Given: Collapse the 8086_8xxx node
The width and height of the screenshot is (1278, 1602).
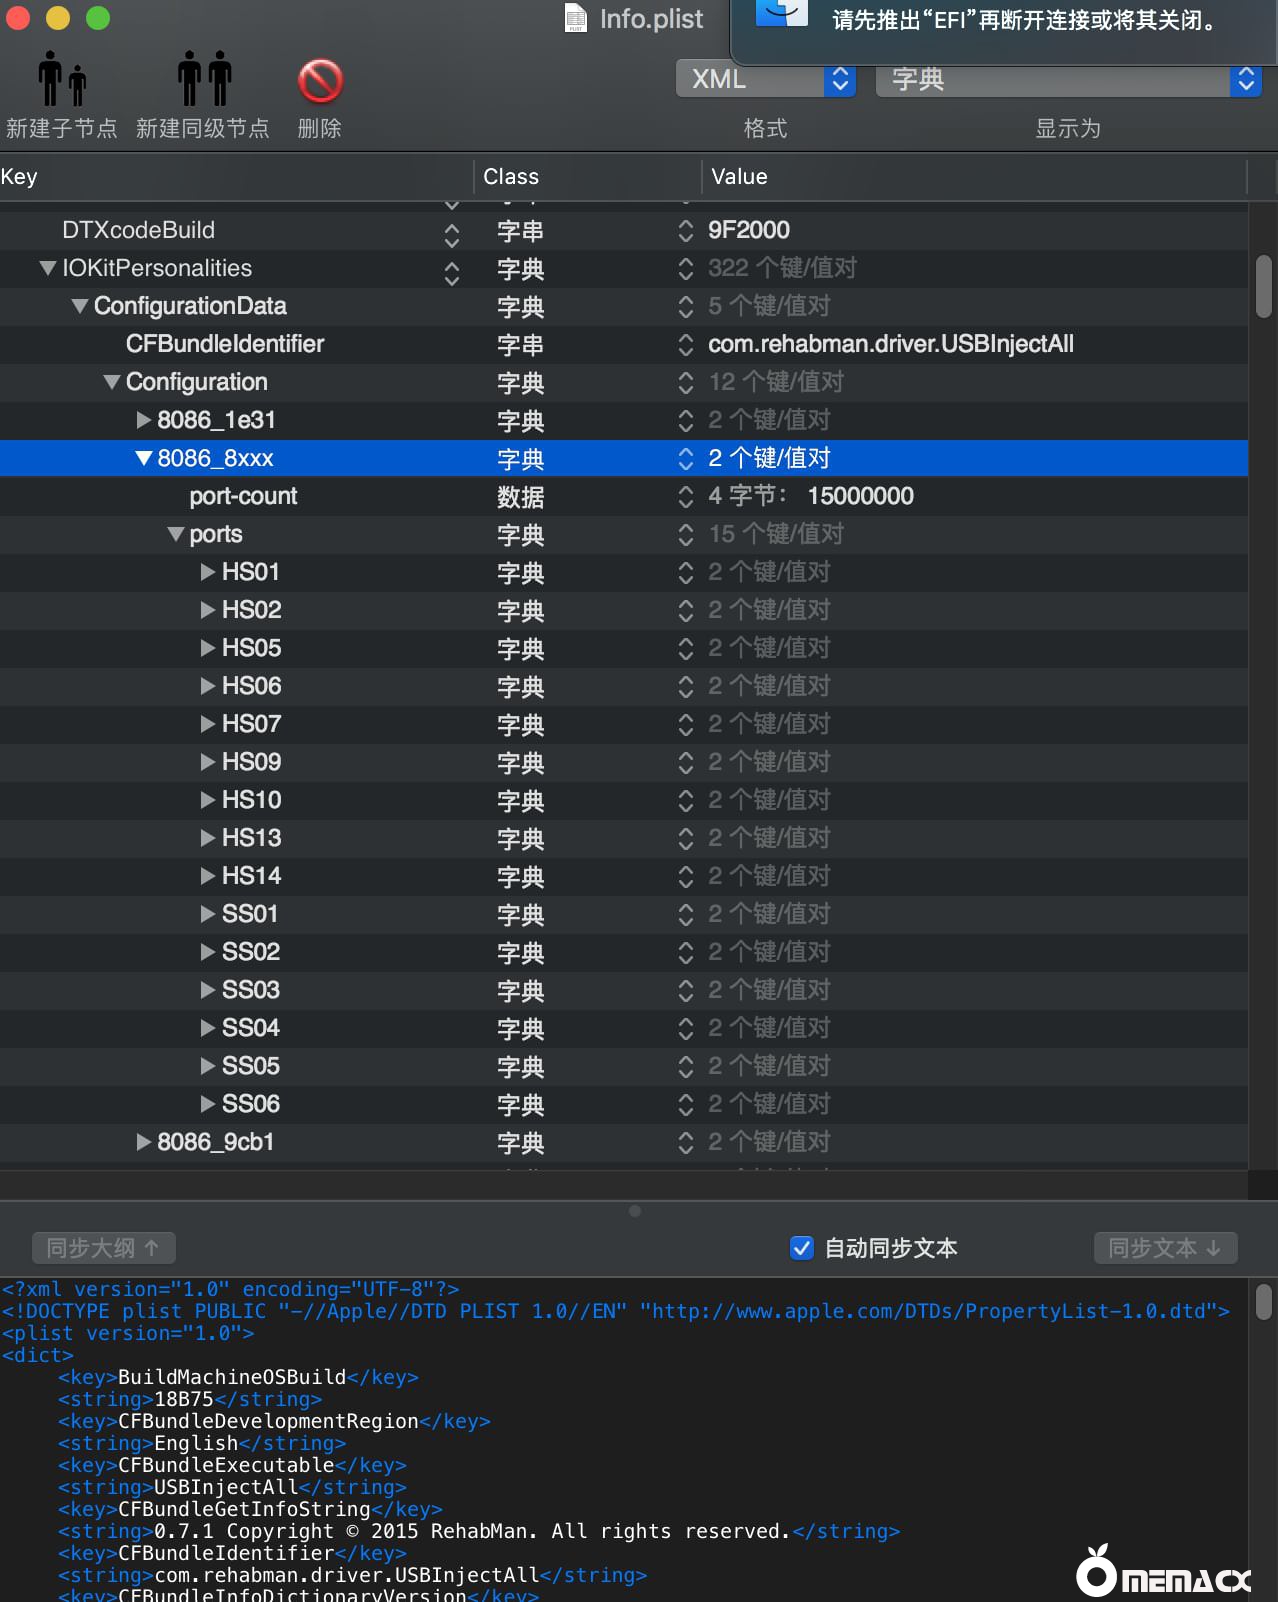Looking at the screenshot, I should 144,458.
